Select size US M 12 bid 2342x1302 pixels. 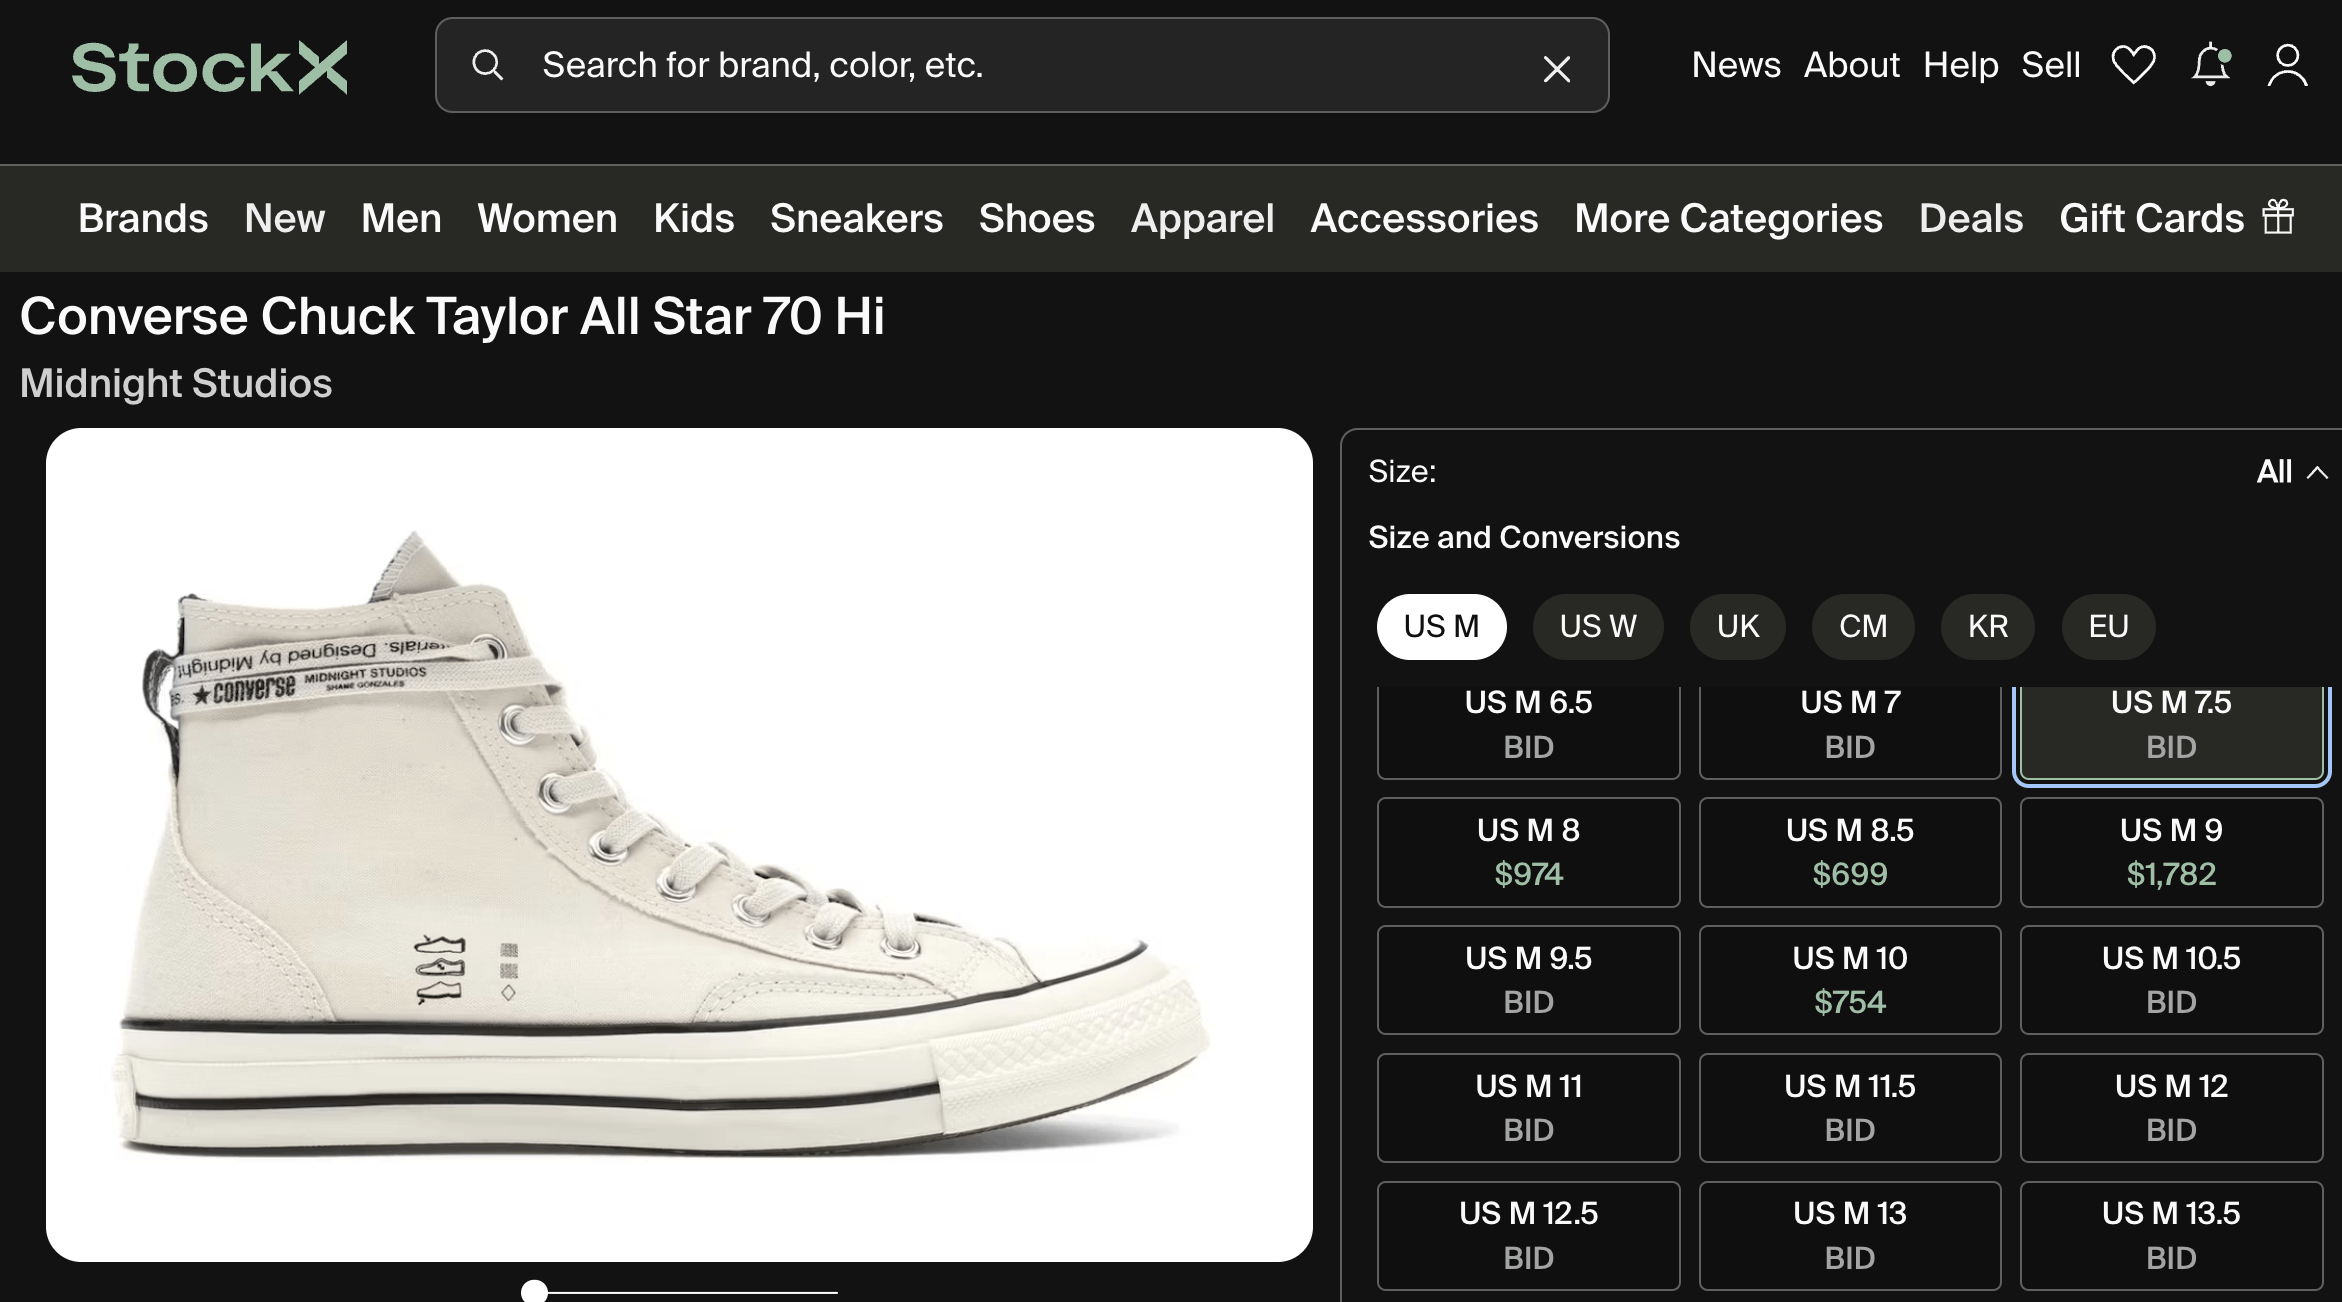pos(2171,1108)
